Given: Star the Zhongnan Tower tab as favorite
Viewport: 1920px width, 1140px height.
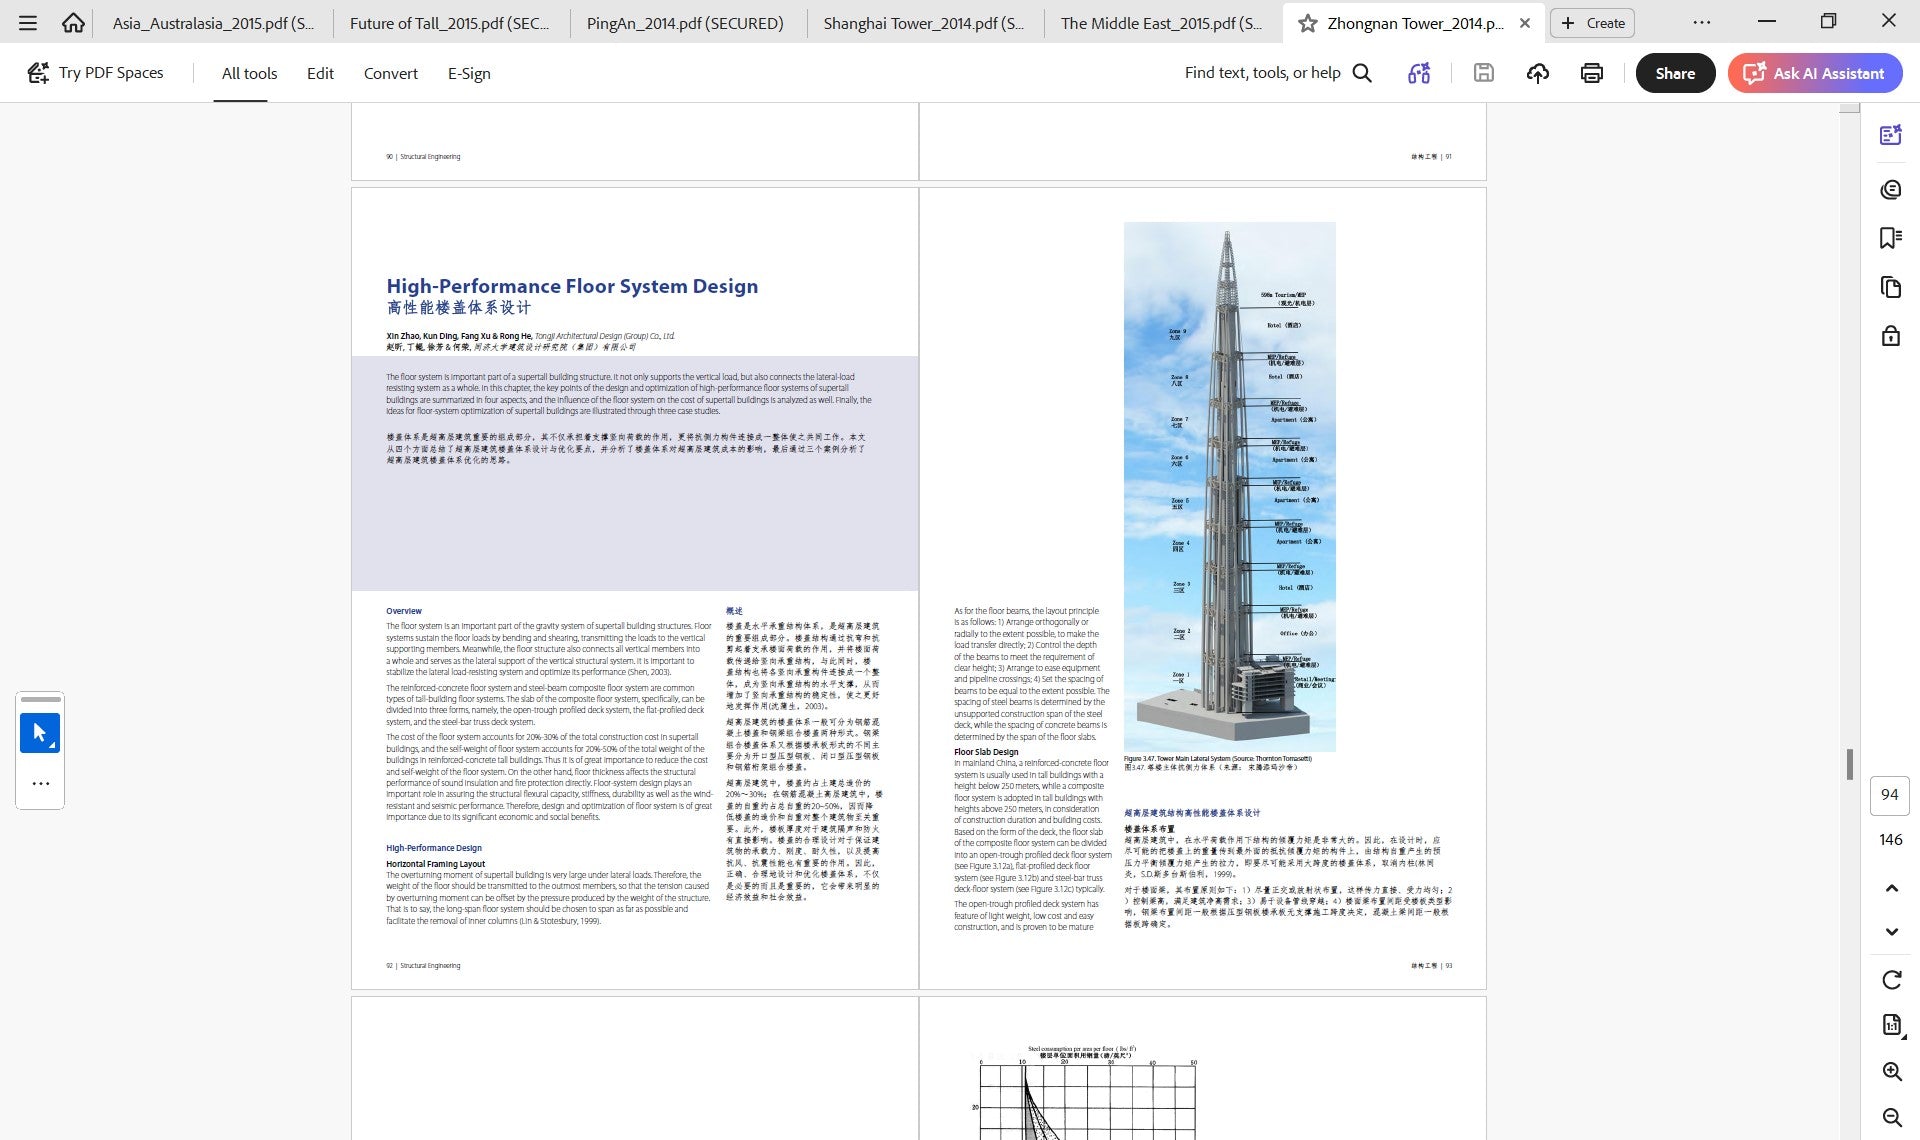Looking at the screenshot, I should [1307, 23].
